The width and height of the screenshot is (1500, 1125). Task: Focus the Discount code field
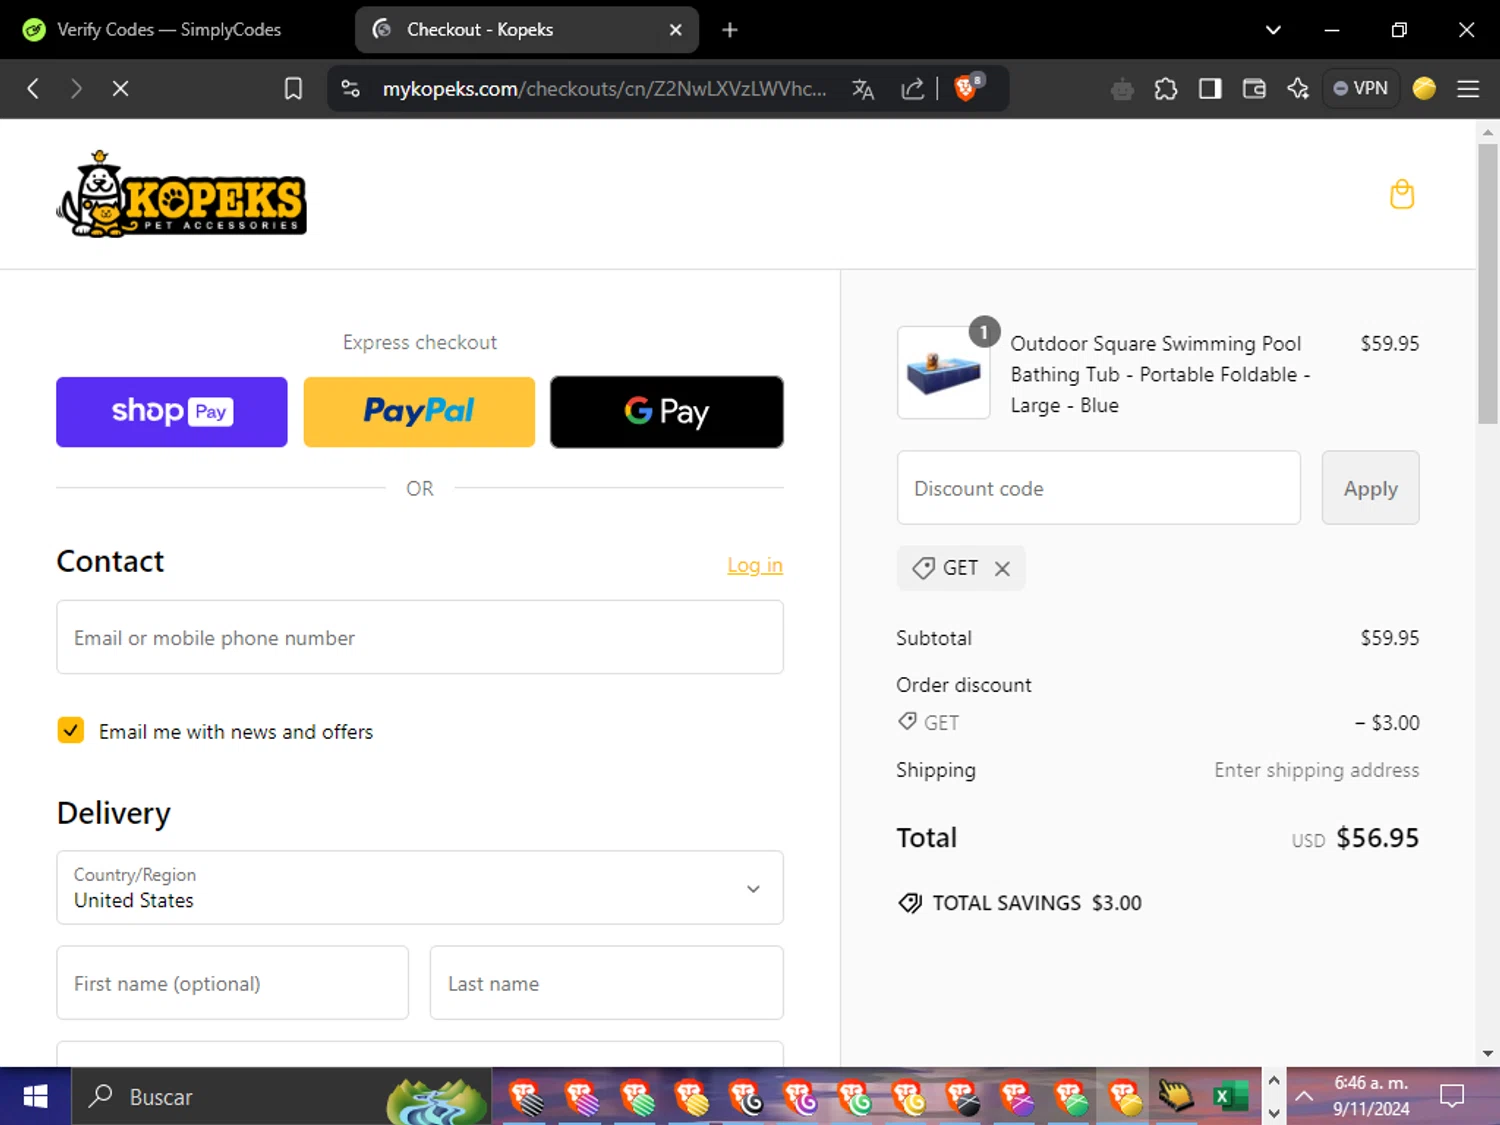[x=1099, y=488]
